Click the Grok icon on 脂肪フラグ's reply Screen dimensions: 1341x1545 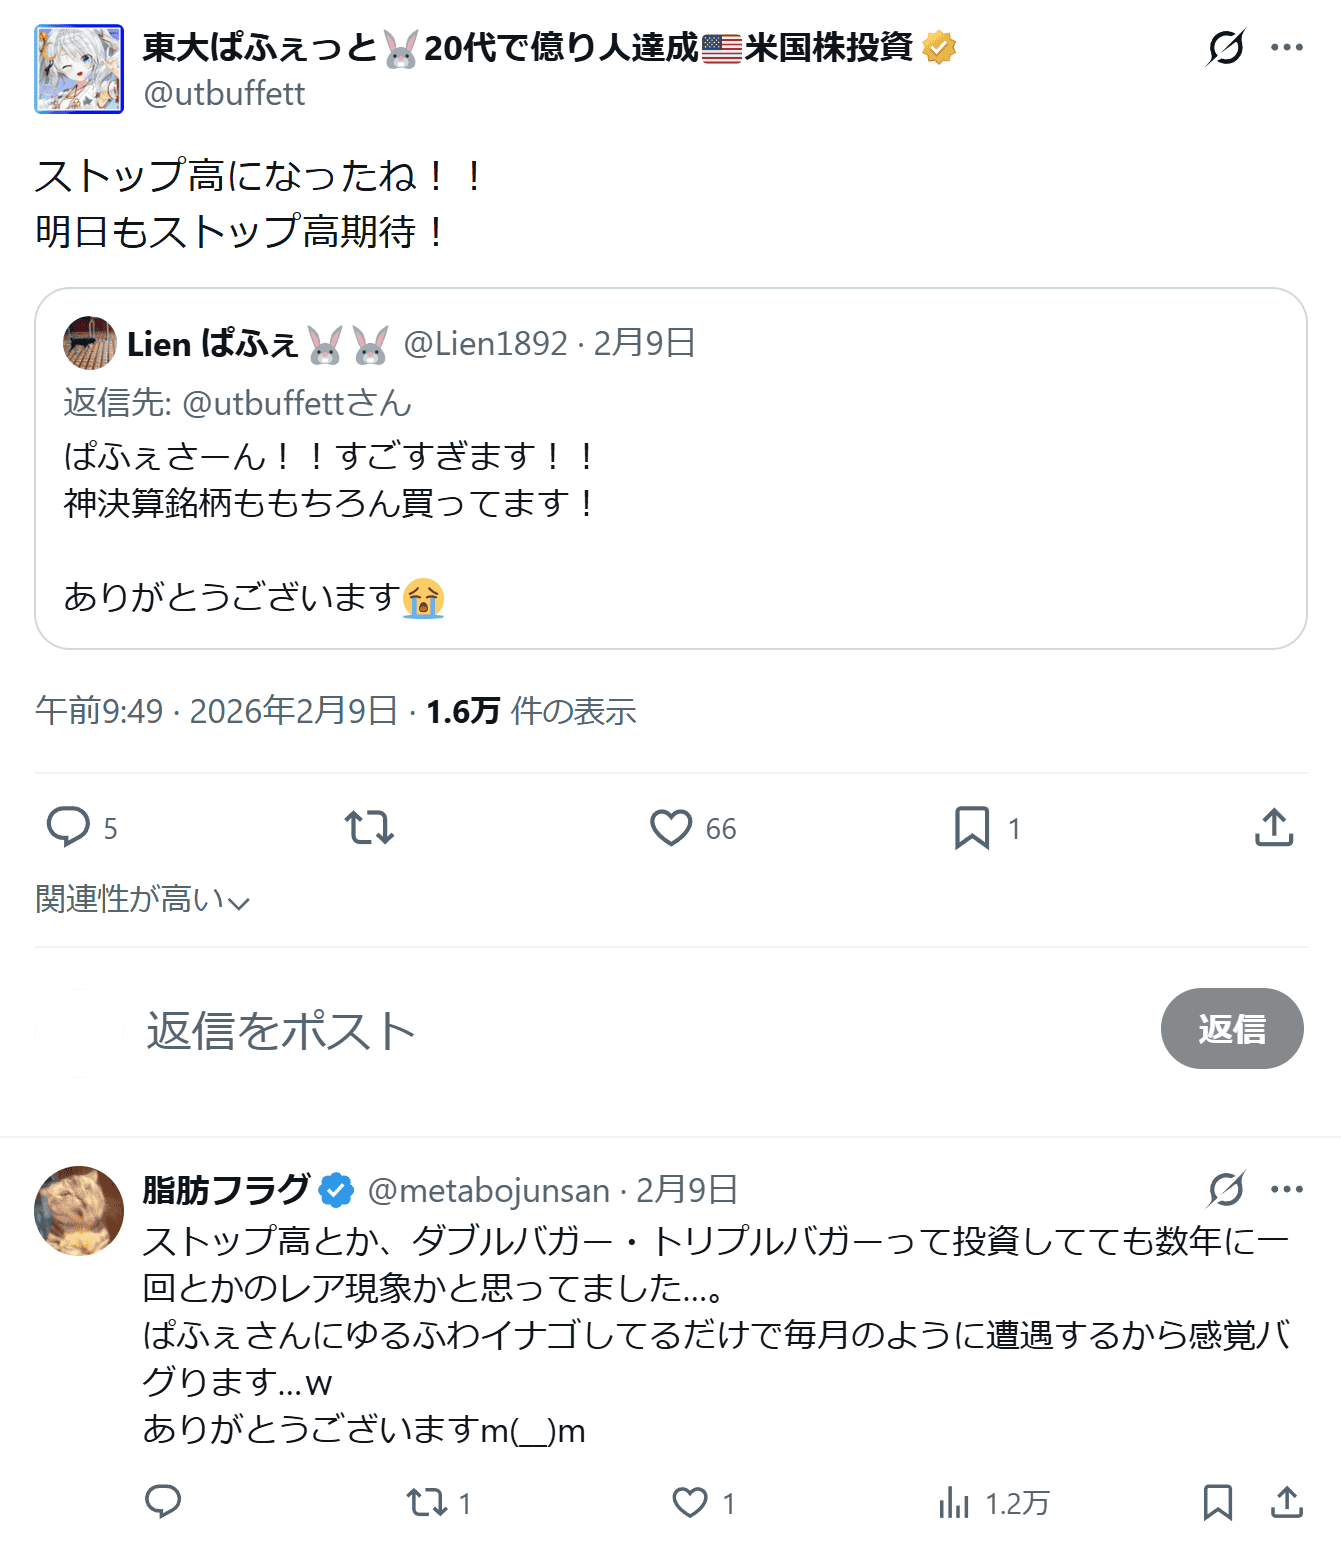tap(1226, 1189)
